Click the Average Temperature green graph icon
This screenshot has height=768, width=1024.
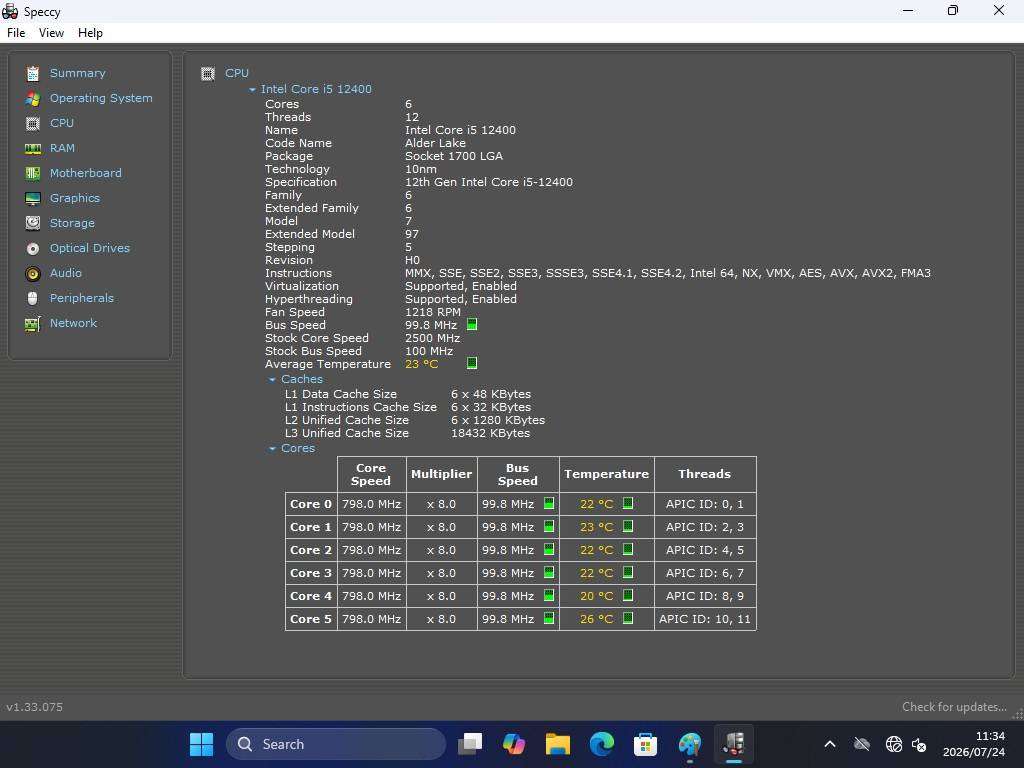(x=472, y=363)
